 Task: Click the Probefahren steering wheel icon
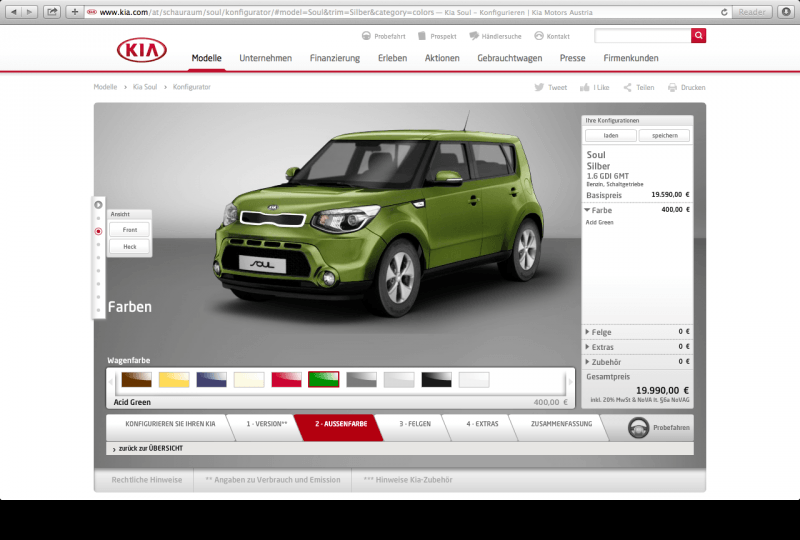[638, 428]
